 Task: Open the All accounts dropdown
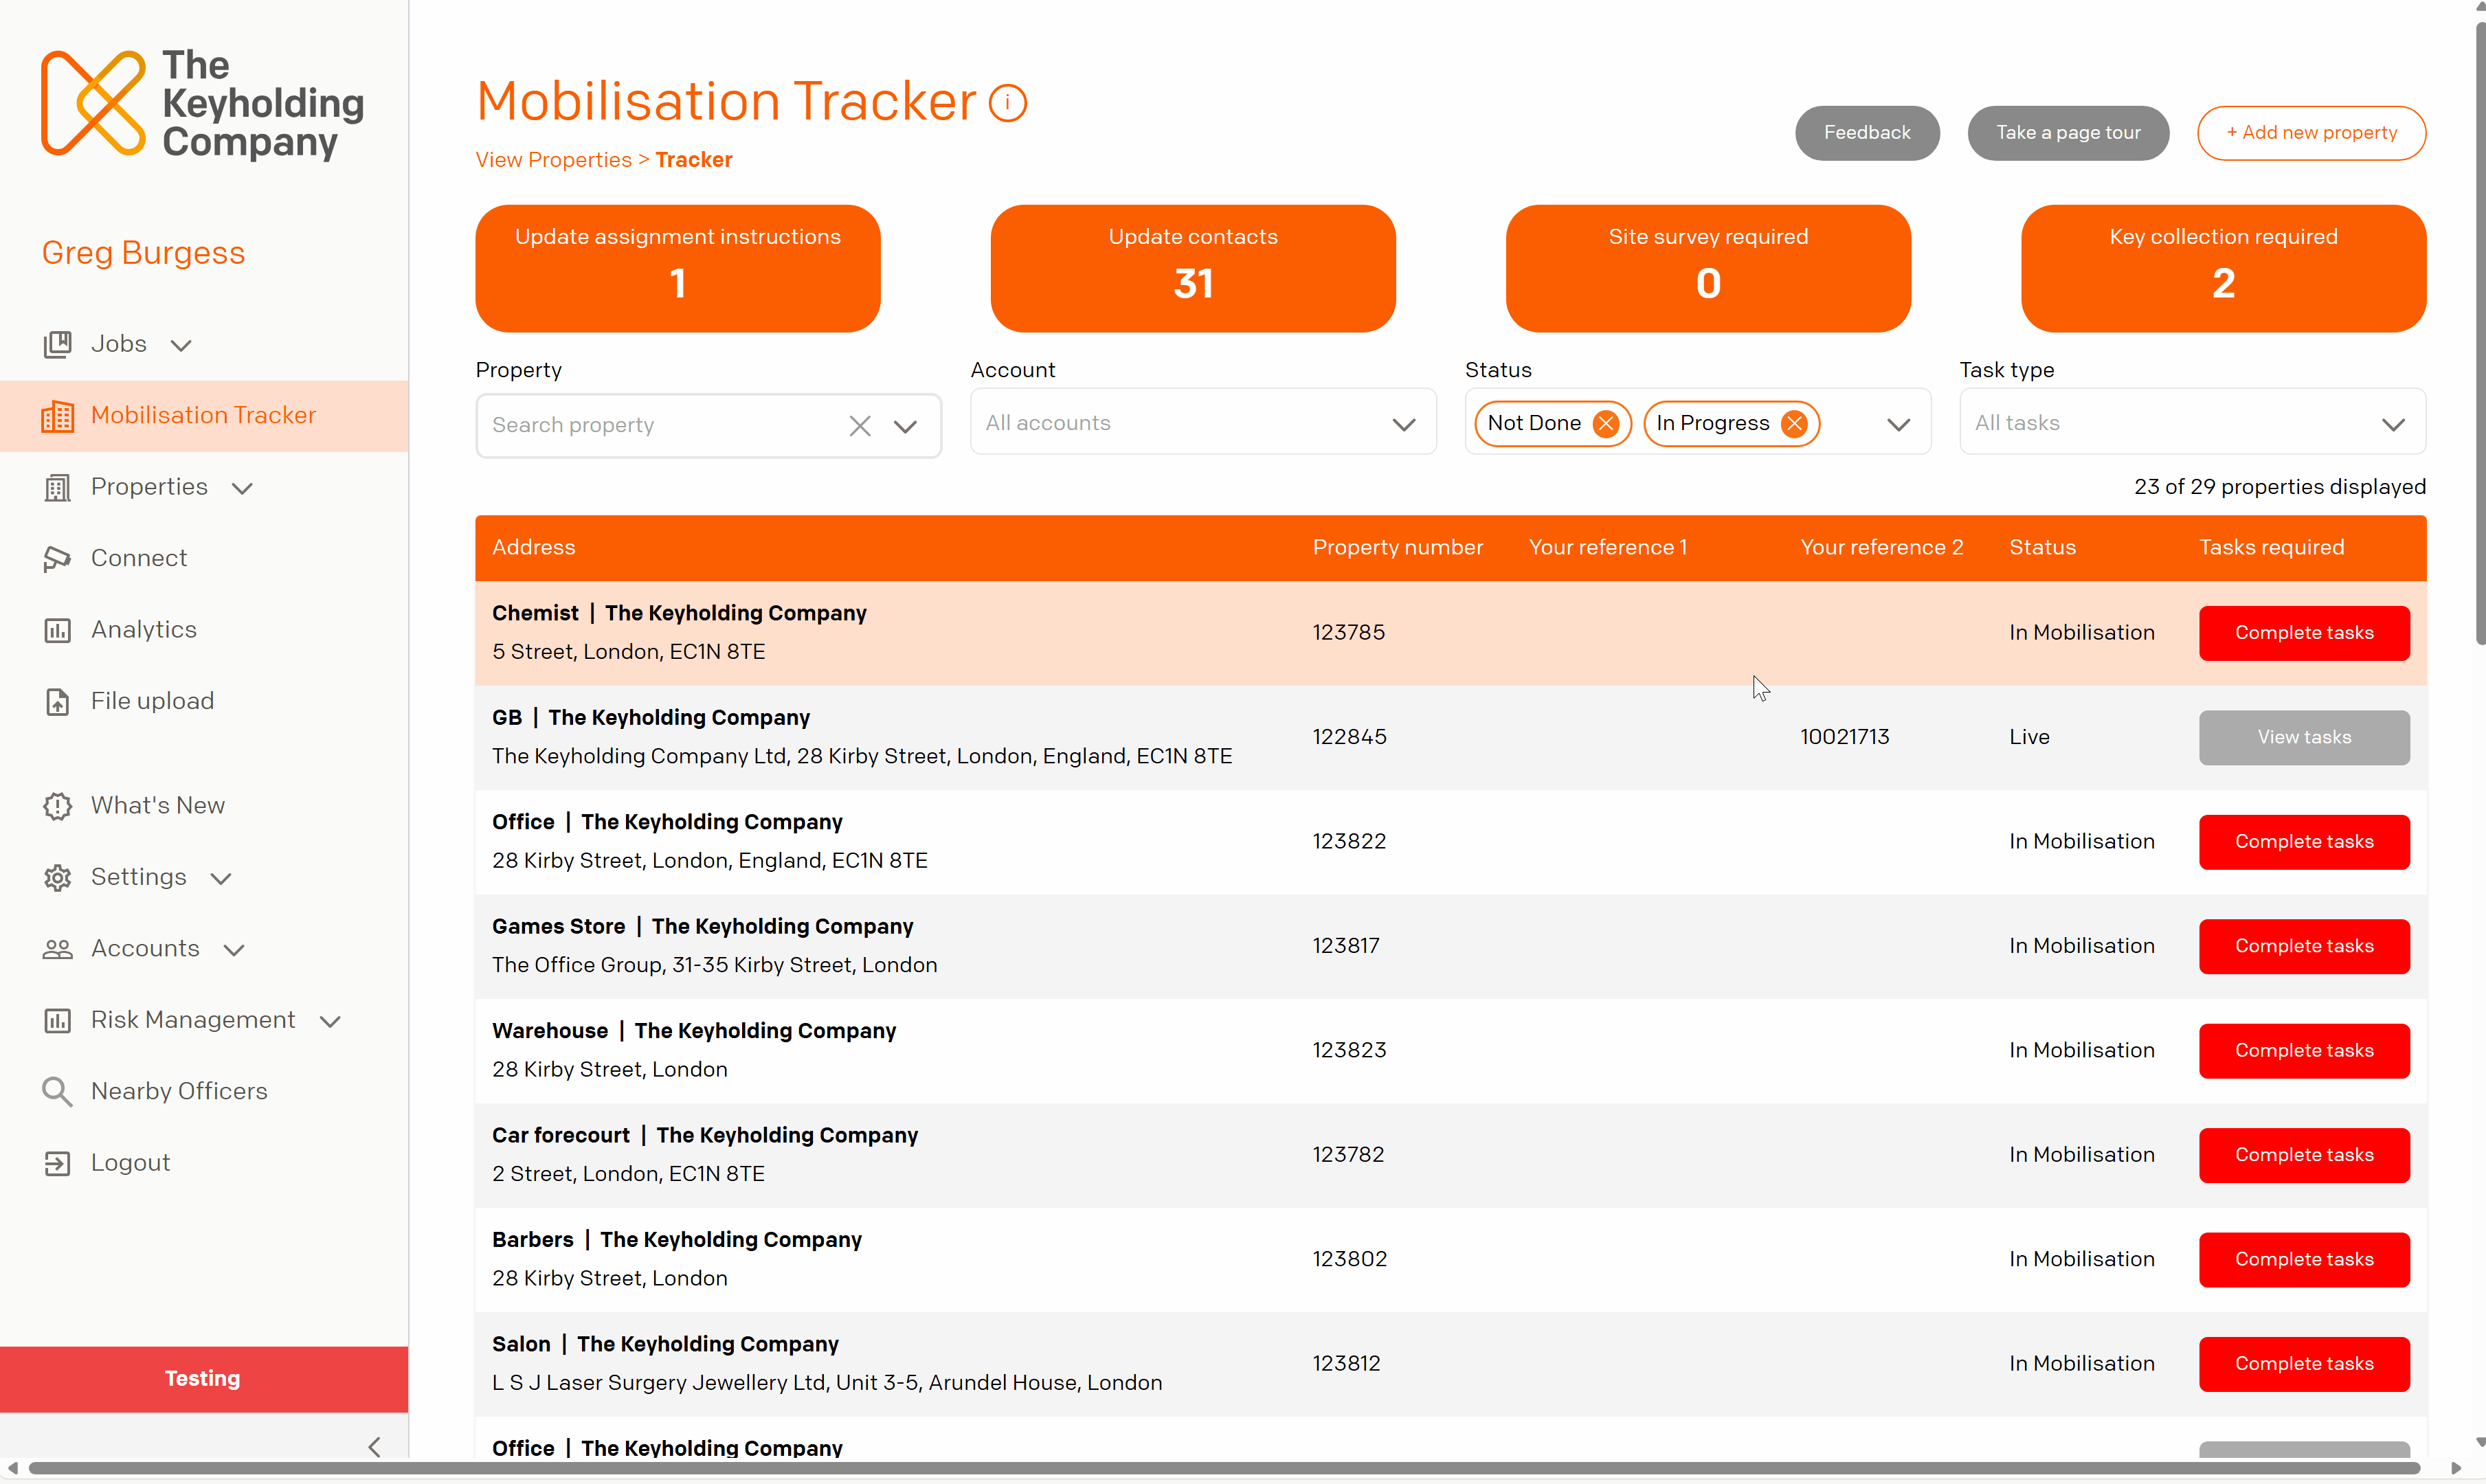(1203, 423)
